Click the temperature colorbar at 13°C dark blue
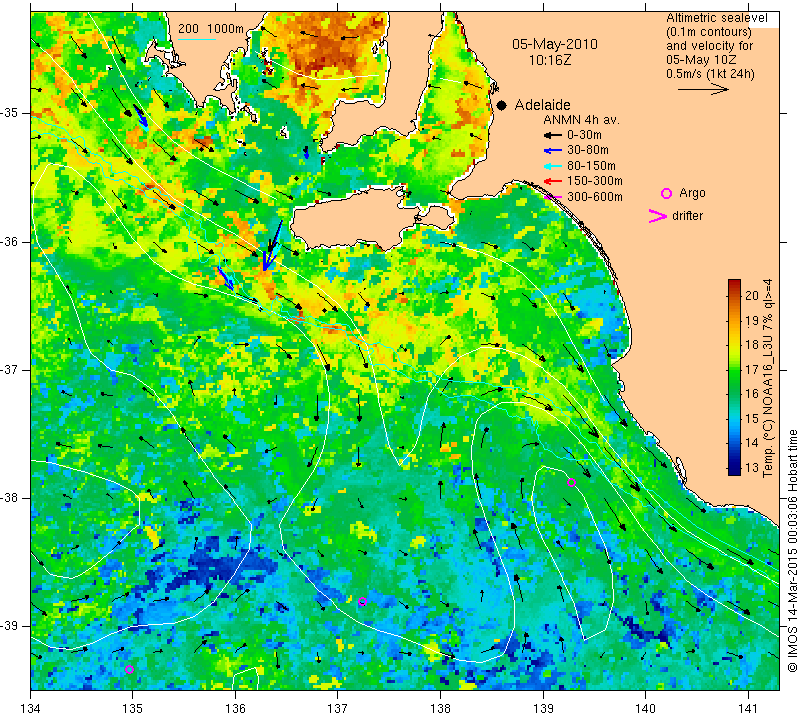Image resolution: width=800 pixels, height=720 pixels. coord(734,467)
